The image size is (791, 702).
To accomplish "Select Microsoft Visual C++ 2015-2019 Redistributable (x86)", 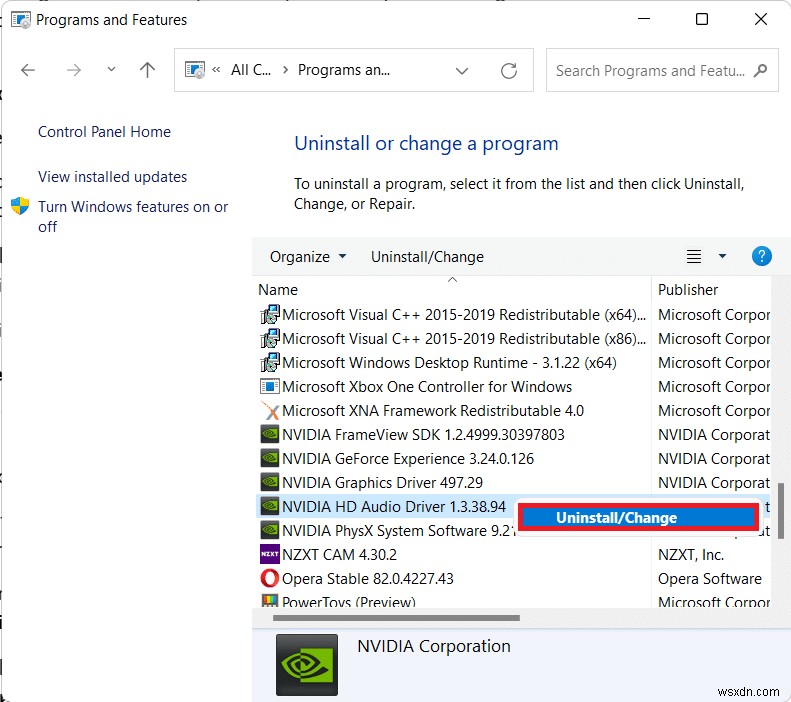I will 464,339.
